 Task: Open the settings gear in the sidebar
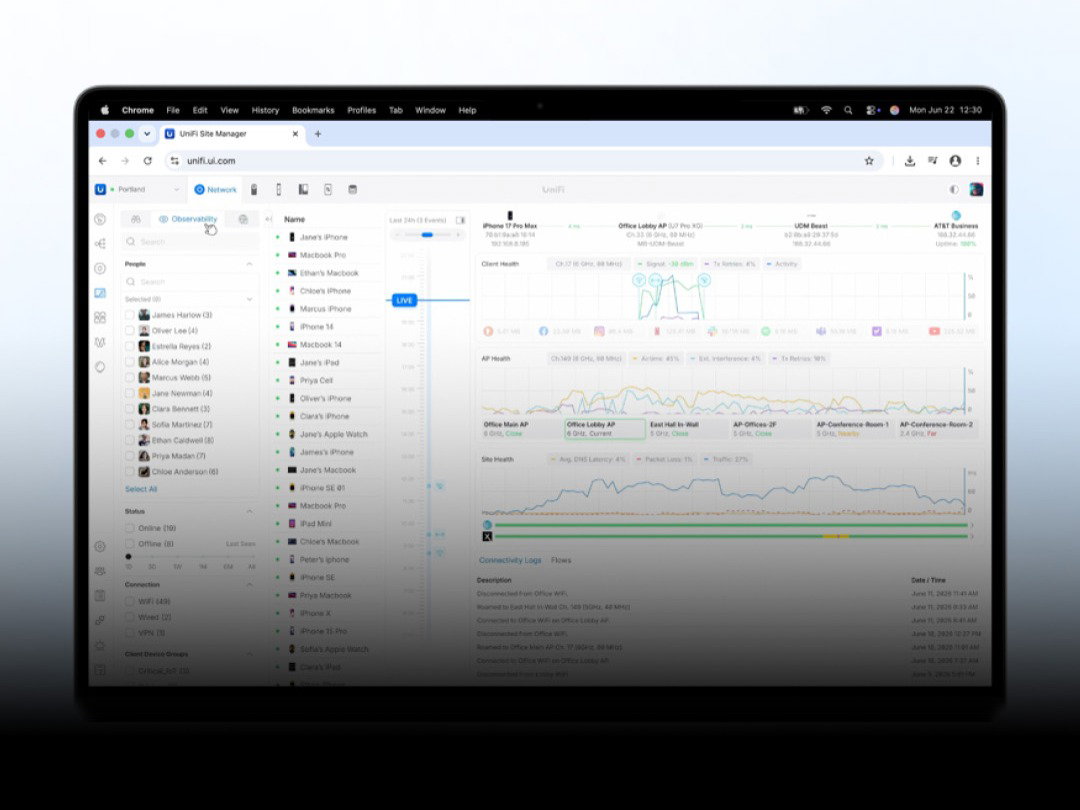pos(101,546)
